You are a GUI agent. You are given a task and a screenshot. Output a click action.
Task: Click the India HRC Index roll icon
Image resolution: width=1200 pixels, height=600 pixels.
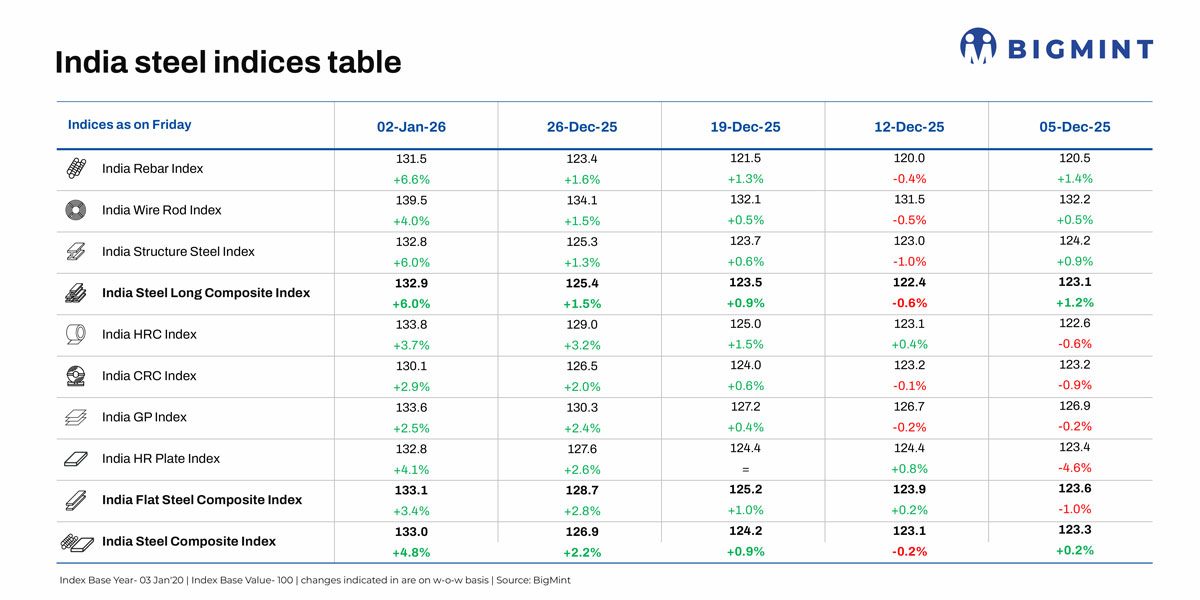pyautogui.click(x=75, y=334)
